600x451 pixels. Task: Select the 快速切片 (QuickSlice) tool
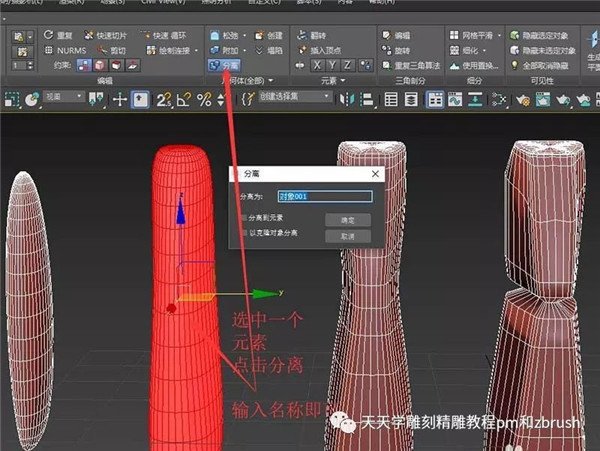pos(106,35)
